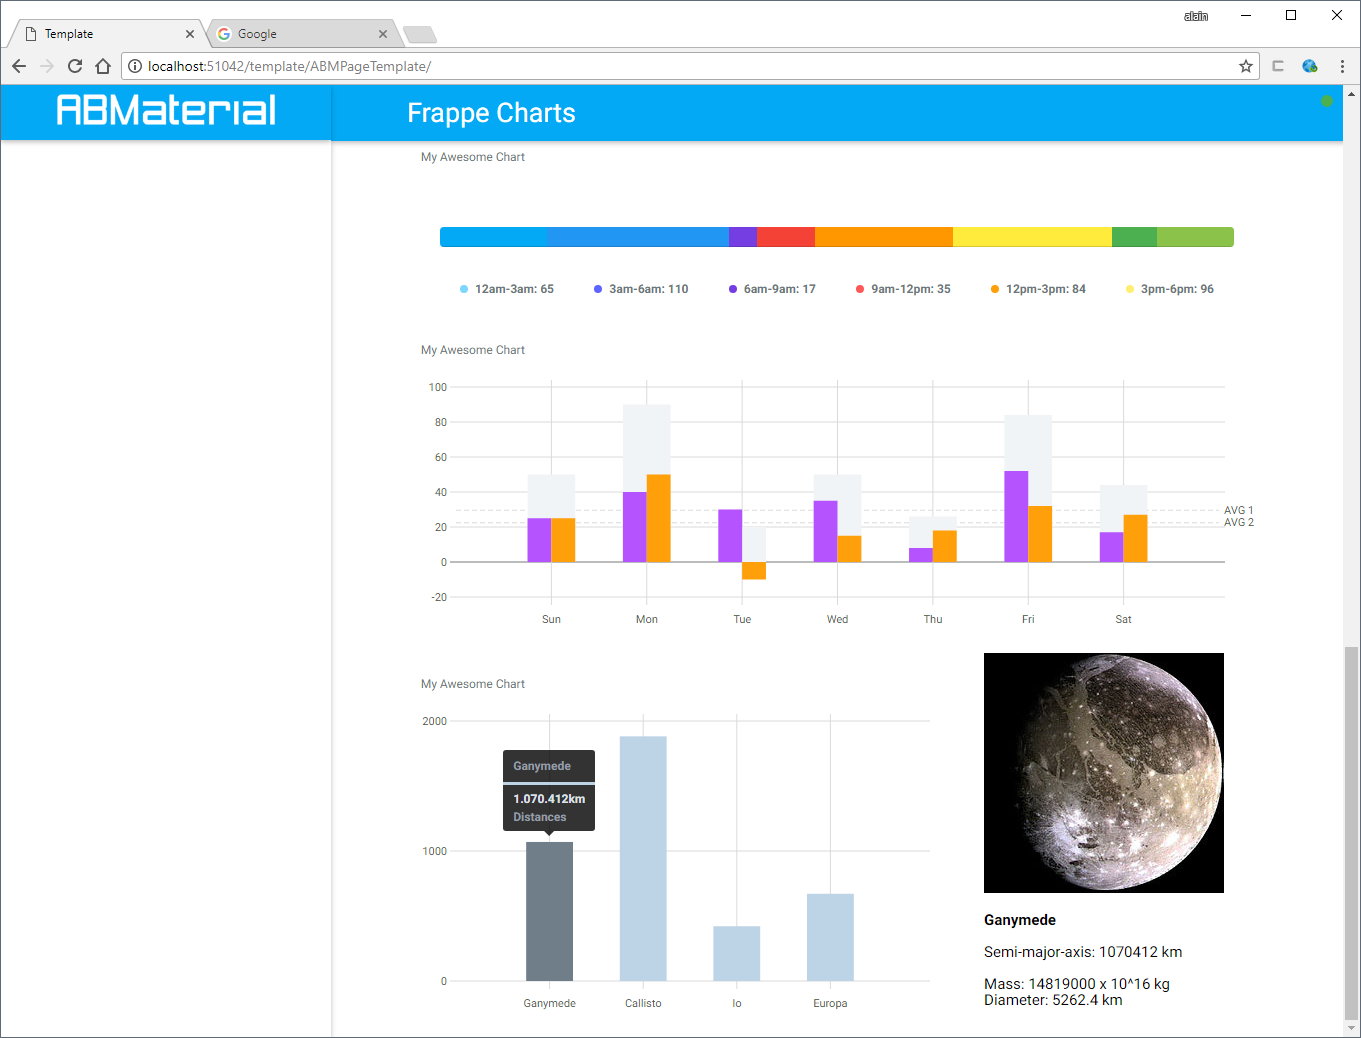The width and height of the screenshot is (1361, 1038).
Task: Click the legend entry 12pm-3pm: 84
Action: pos(1038,289)
